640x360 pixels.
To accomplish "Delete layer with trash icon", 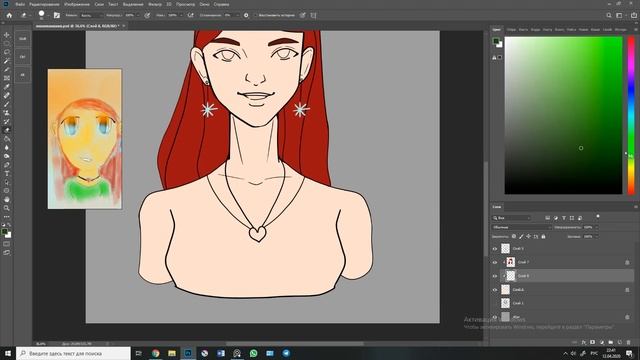I will pyautogui.click(x=629, y=342).
